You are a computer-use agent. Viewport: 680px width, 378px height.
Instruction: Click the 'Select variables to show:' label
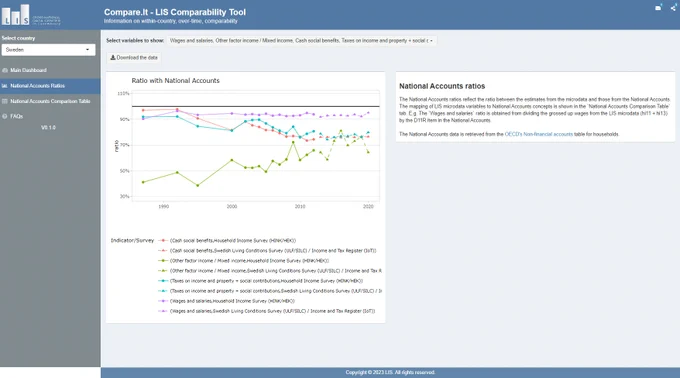pos(135,41)
